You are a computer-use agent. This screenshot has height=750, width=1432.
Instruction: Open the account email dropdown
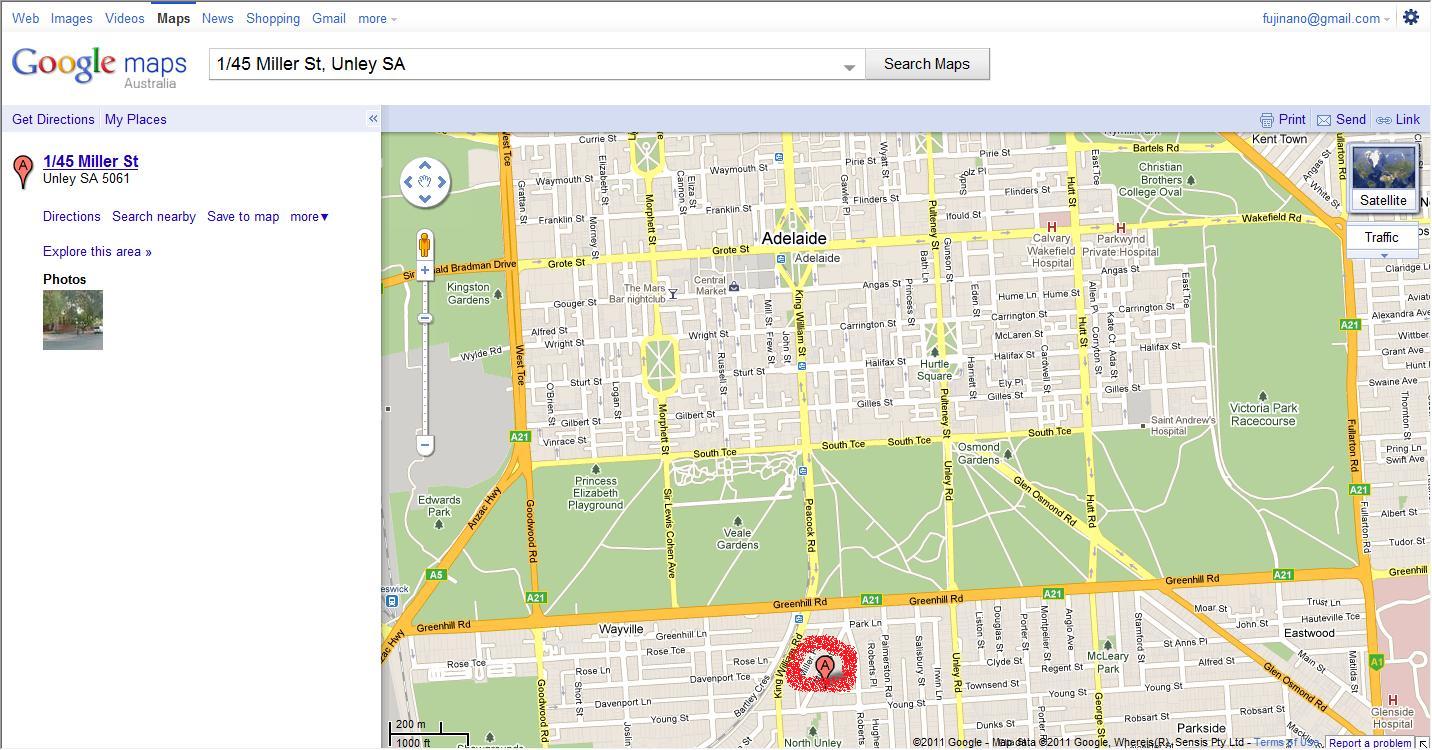click(x=1328, y=18)
